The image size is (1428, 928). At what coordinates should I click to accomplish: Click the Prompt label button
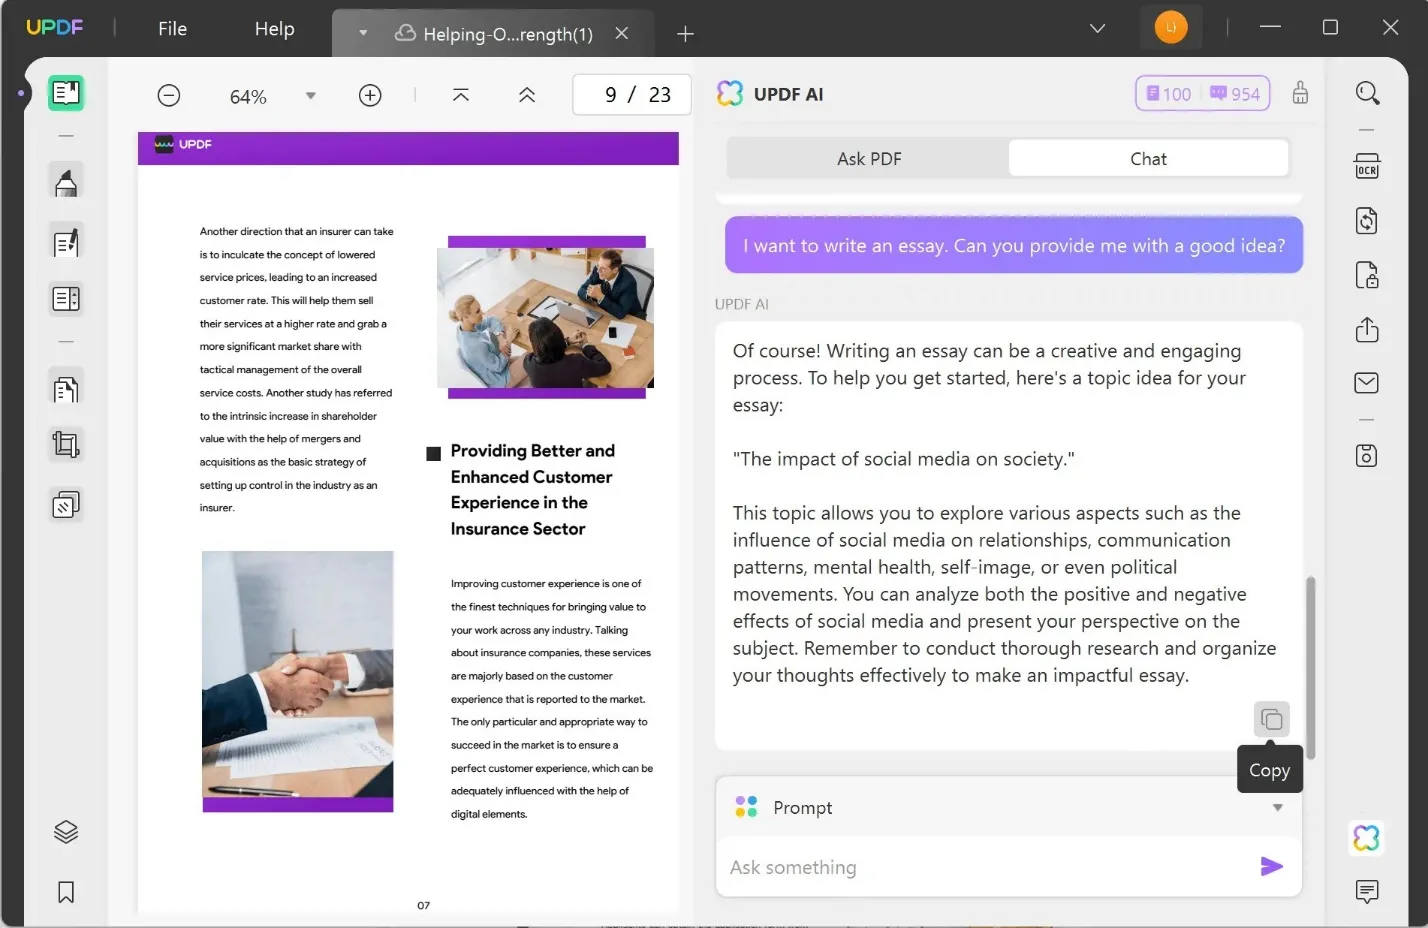(802, 807)
